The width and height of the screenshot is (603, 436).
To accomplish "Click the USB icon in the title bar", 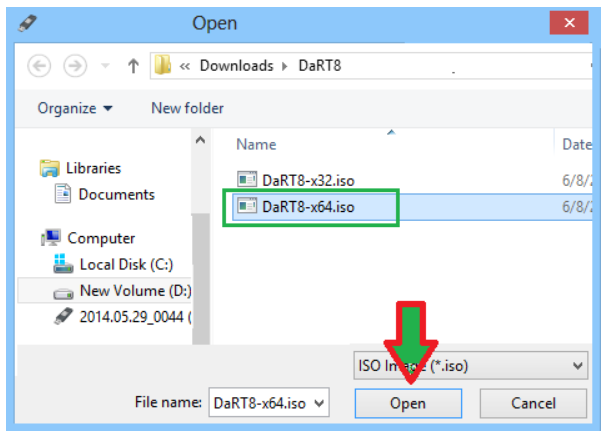I will (x=28, y=23).
